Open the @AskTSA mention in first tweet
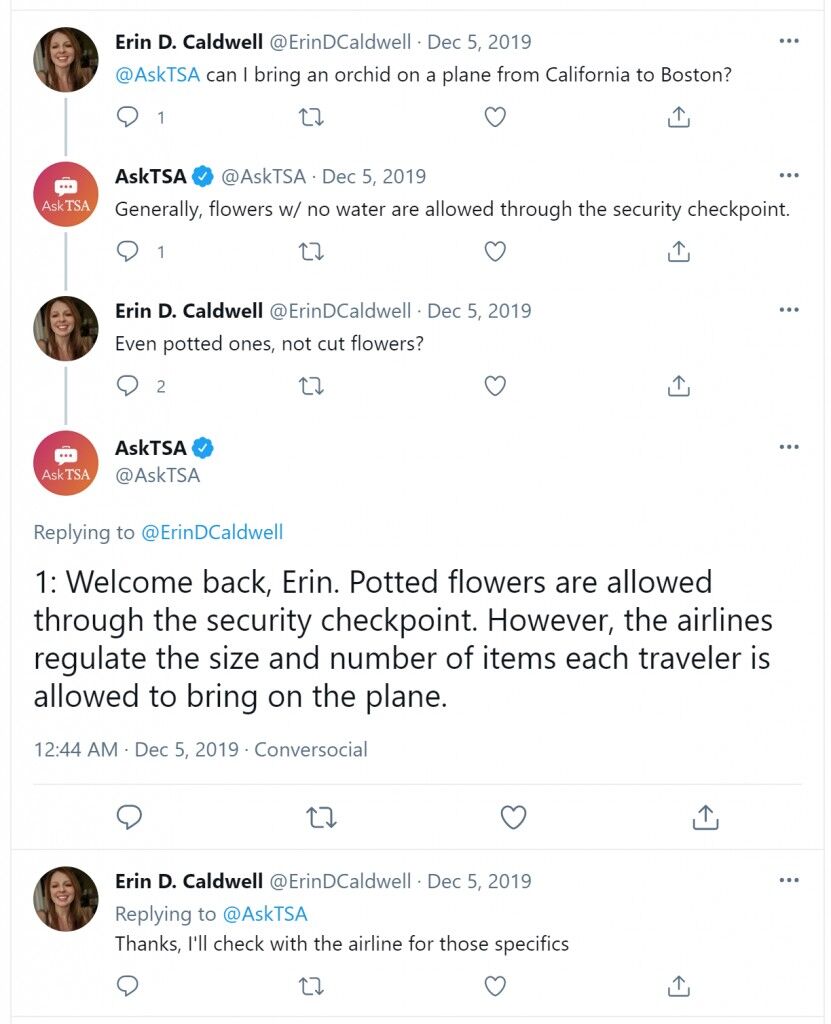 click(x=157, y=74)
